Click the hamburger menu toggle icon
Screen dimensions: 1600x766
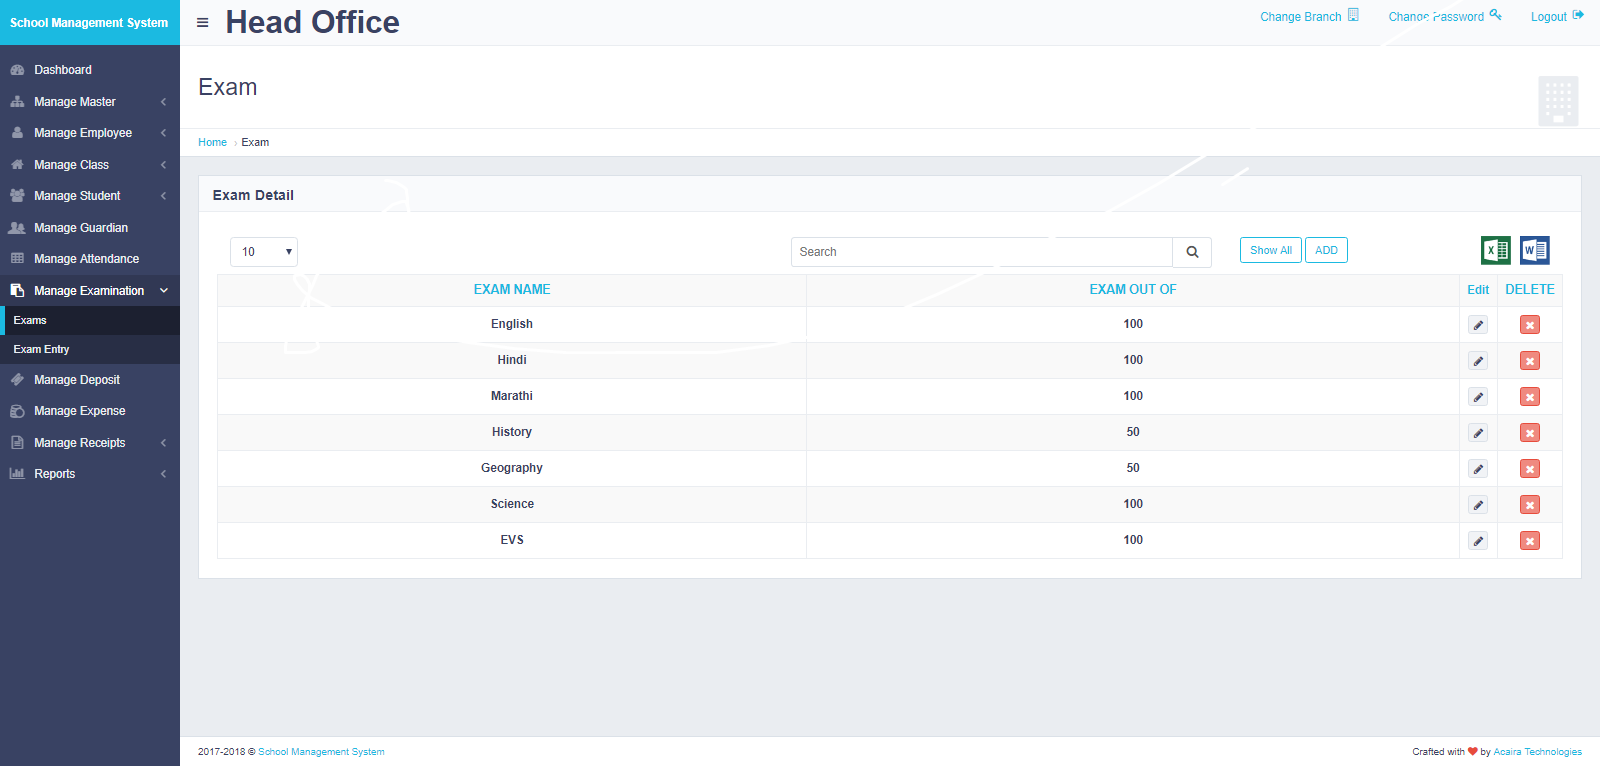pos(203,22)
